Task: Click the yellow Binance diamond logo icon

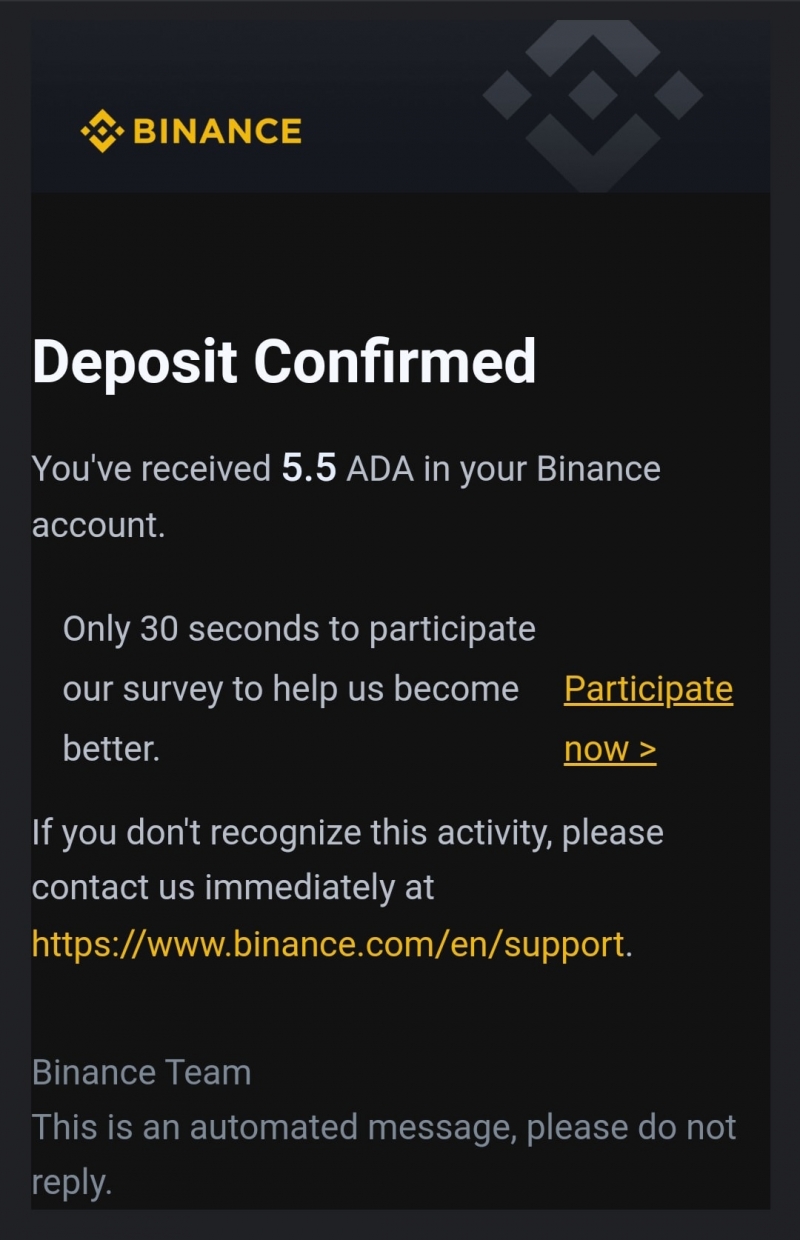Action: coord(102,131)
